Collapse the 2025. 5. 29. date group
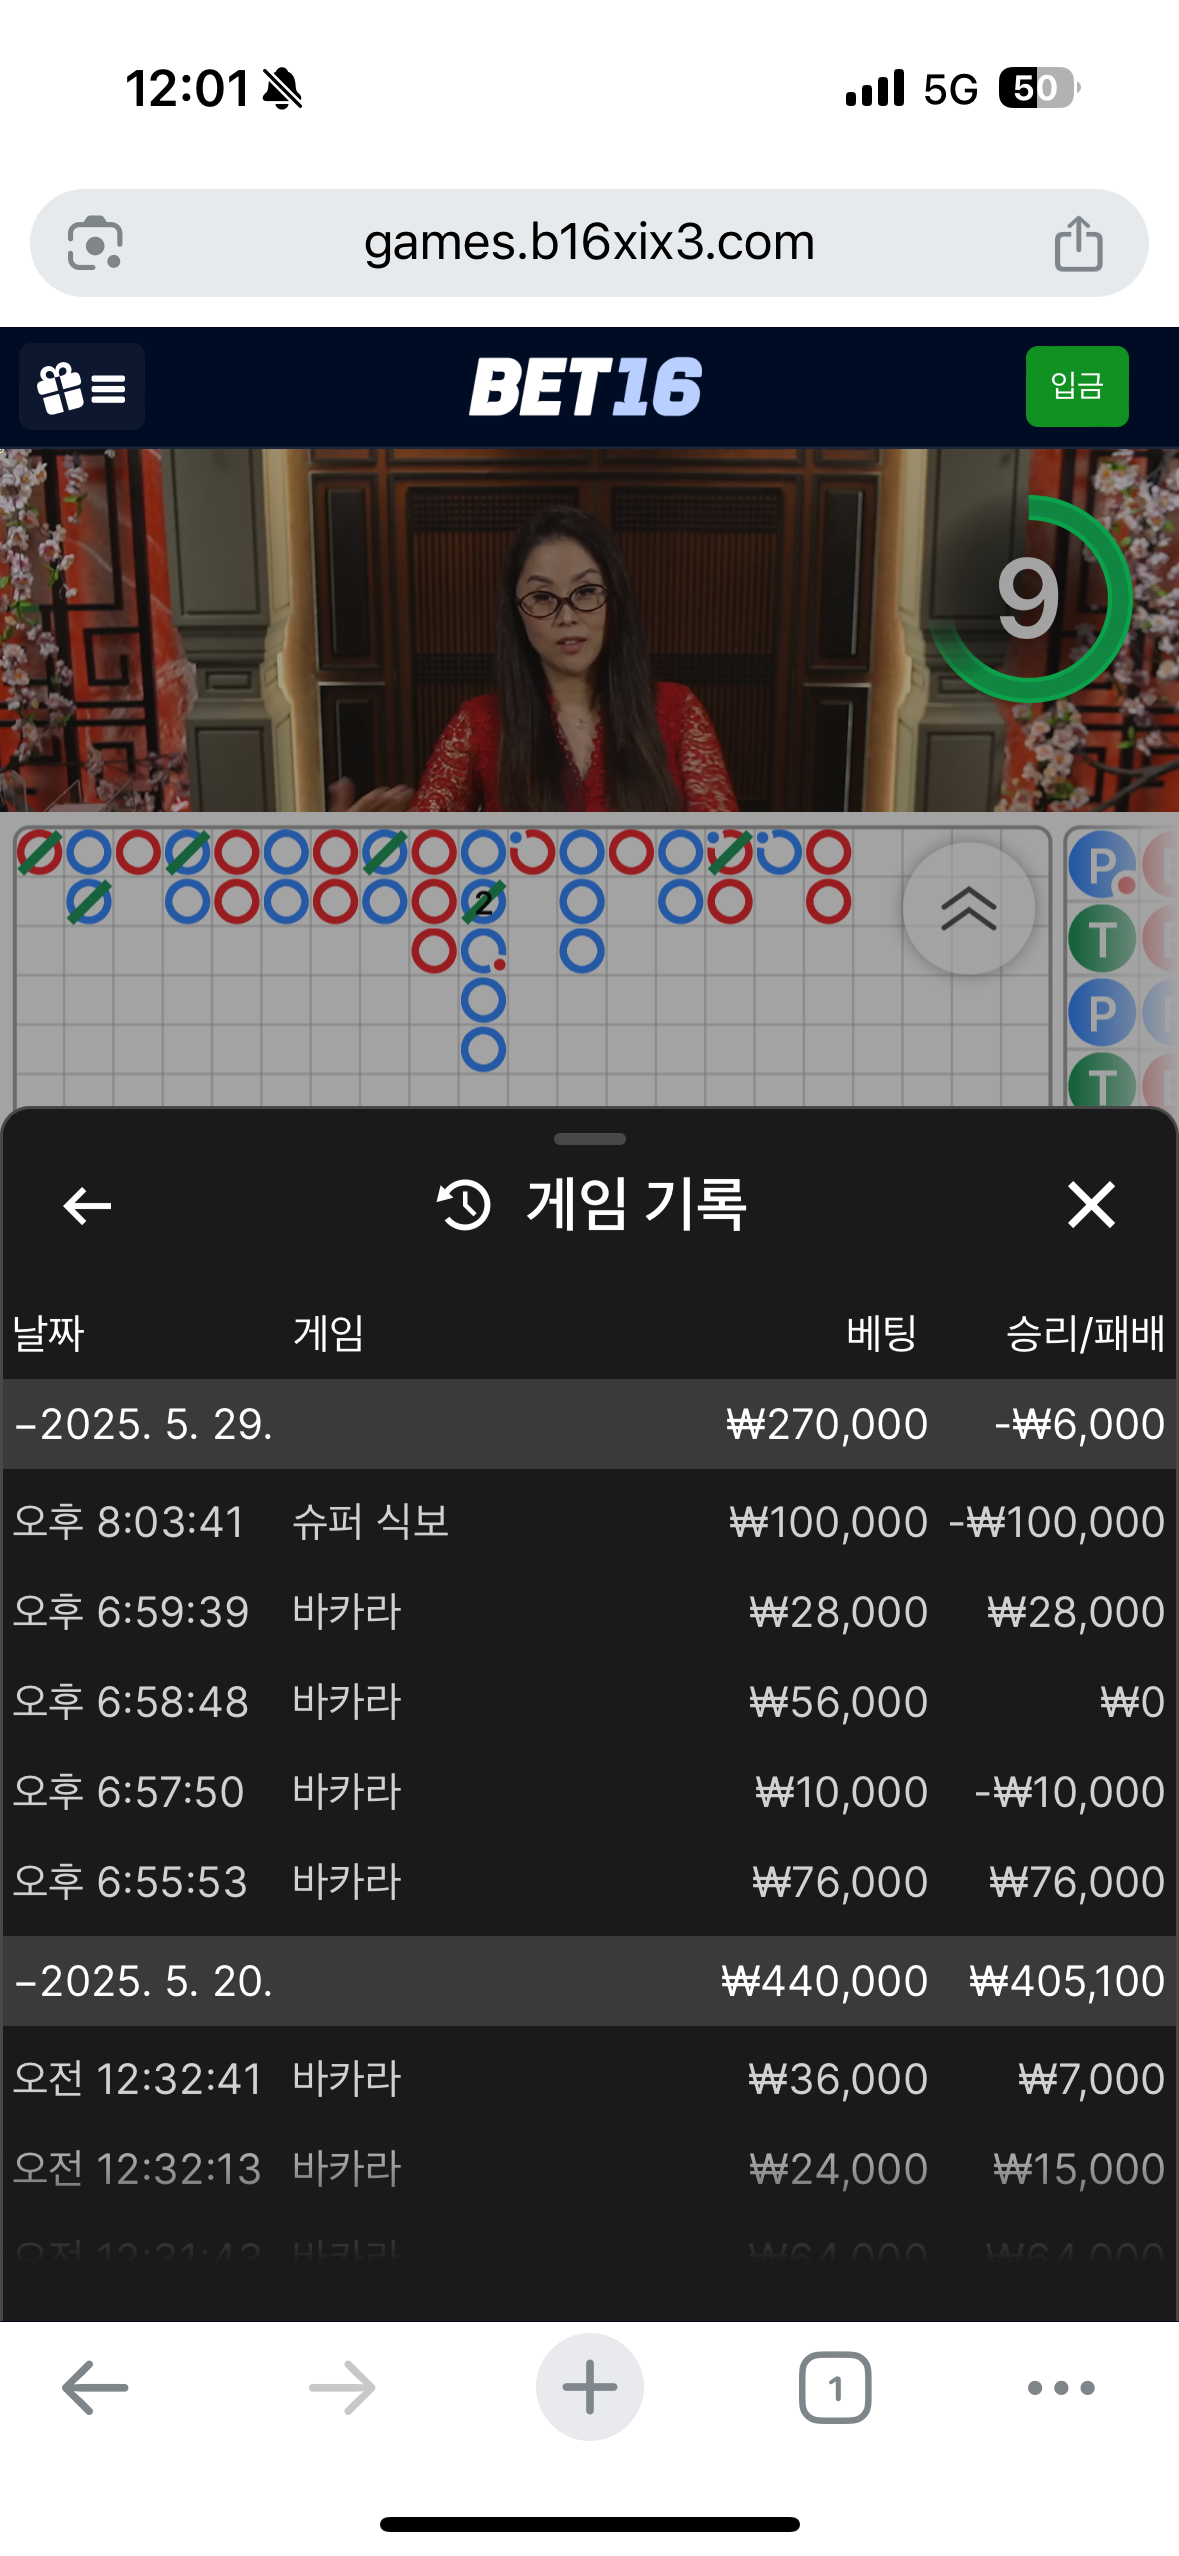Image resolution: width=1179 pixels, height=2556 pixels. 589,1424
